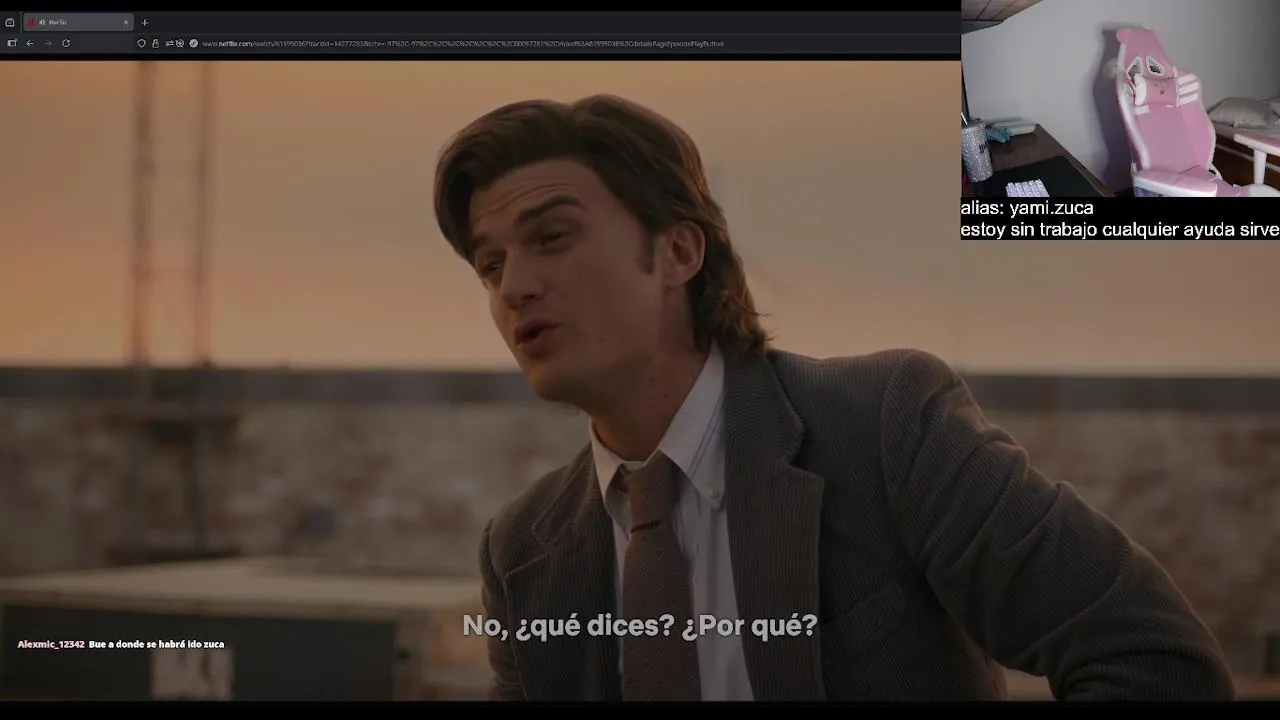
Task: Open the tab overview icon
Action: 10,22
